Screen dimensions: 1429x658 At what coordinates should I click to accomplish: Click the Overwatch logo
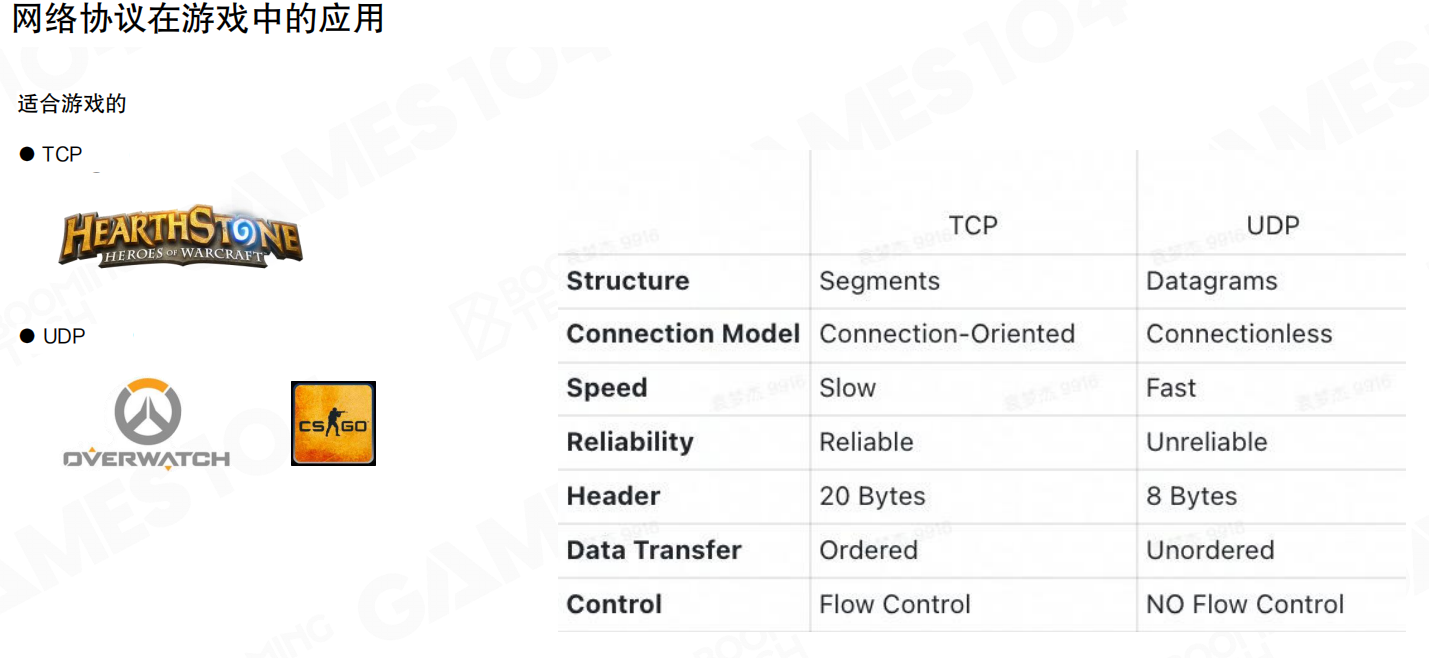[x=147, y=424]
